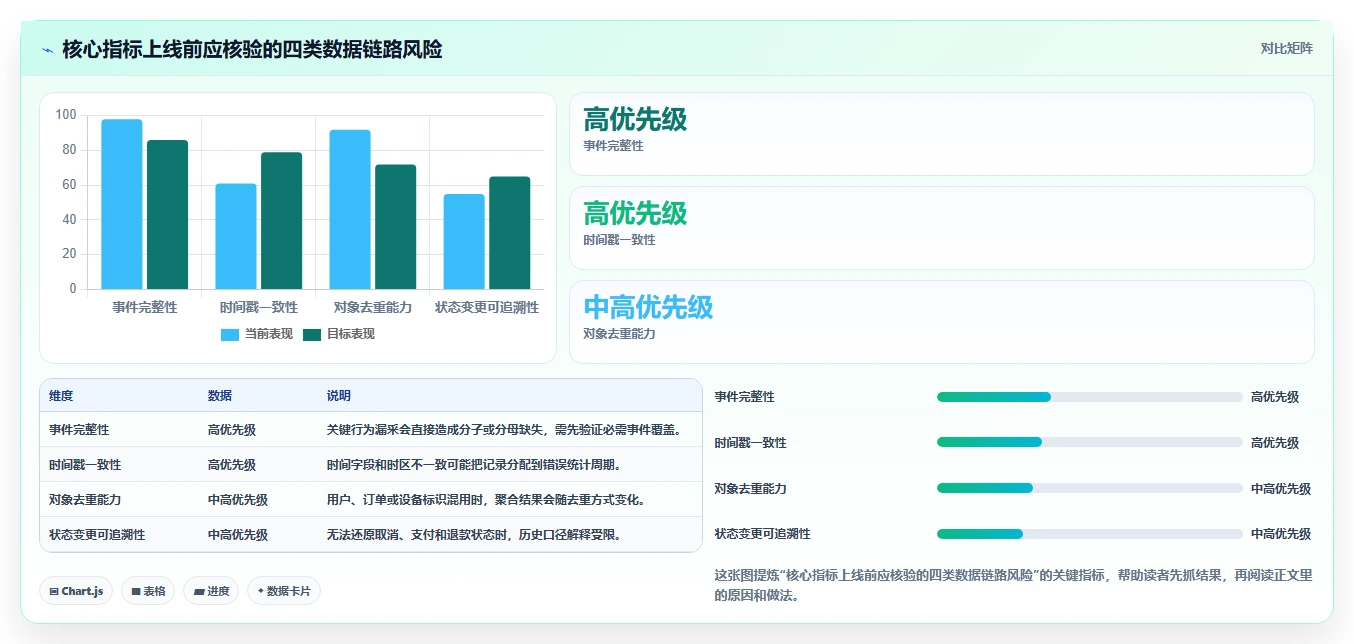Click the light-blue 当前表现 bar for 状态变更可追溯性

pyautogui.click(x=464, y=241)
